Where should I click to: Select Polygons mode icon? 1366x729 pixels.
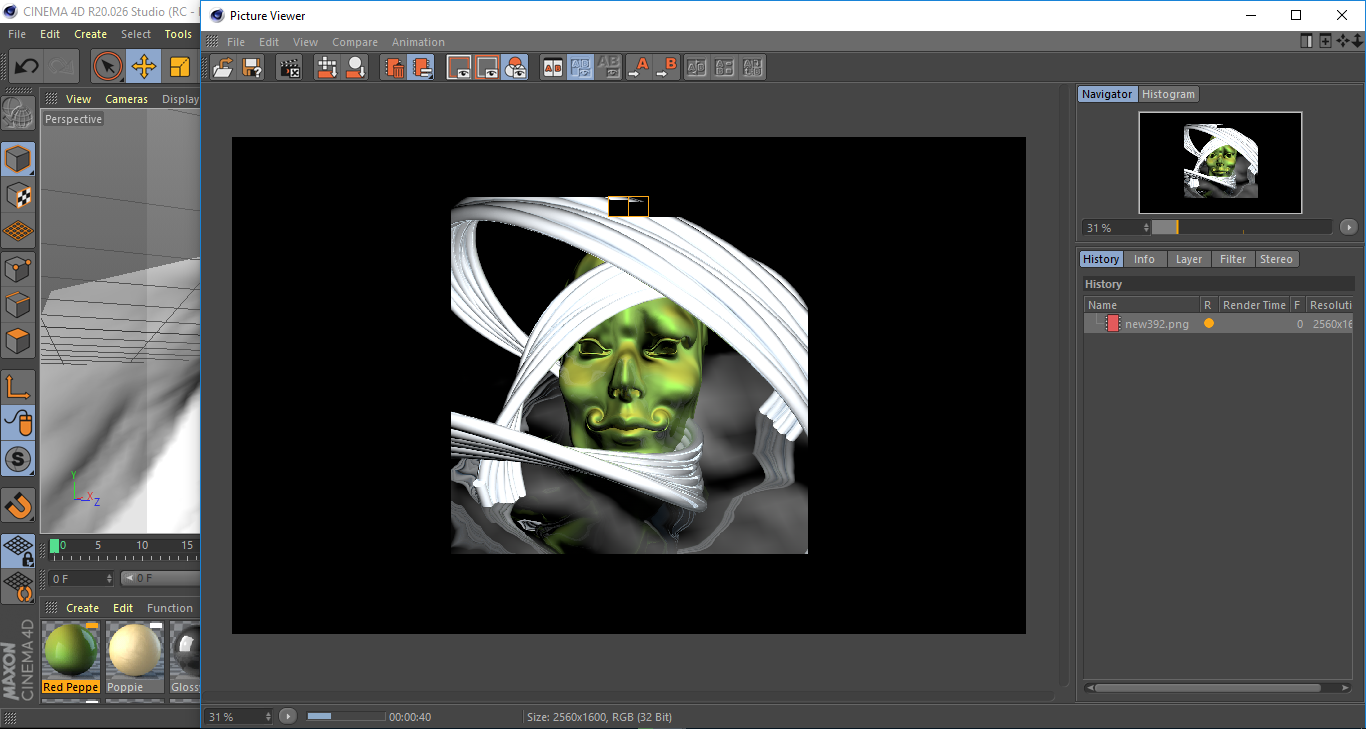click(x=18, y=342)
